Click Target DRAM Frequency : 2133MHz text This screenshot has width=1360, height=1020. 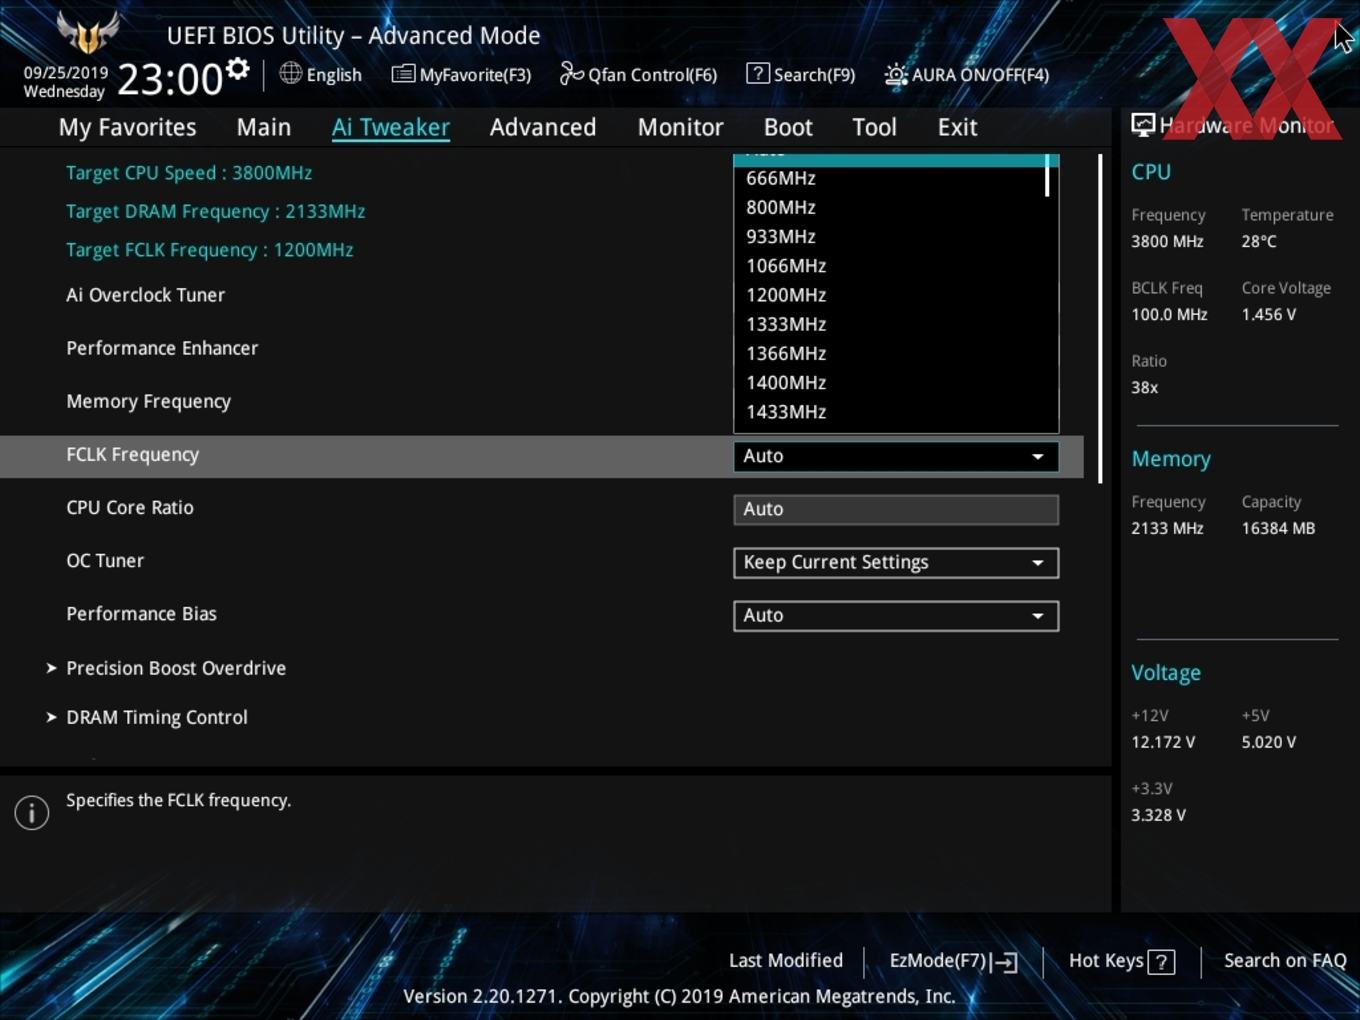pyautogui.click(x=215, y=212)
